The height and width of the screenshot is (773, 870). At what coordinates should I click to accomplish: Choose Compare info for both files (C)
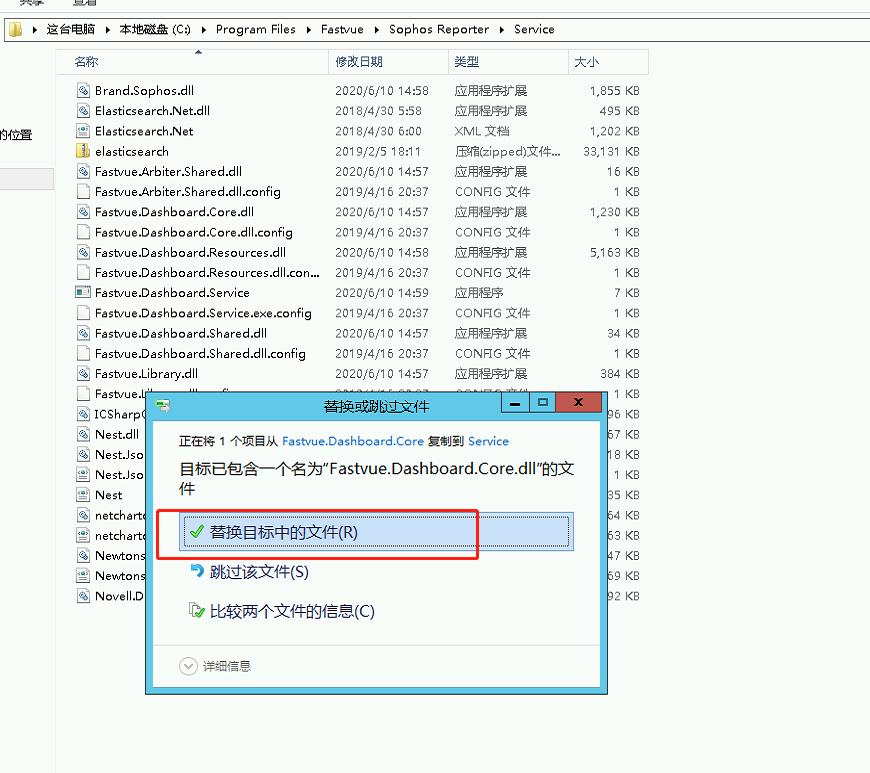coord(292,612)
